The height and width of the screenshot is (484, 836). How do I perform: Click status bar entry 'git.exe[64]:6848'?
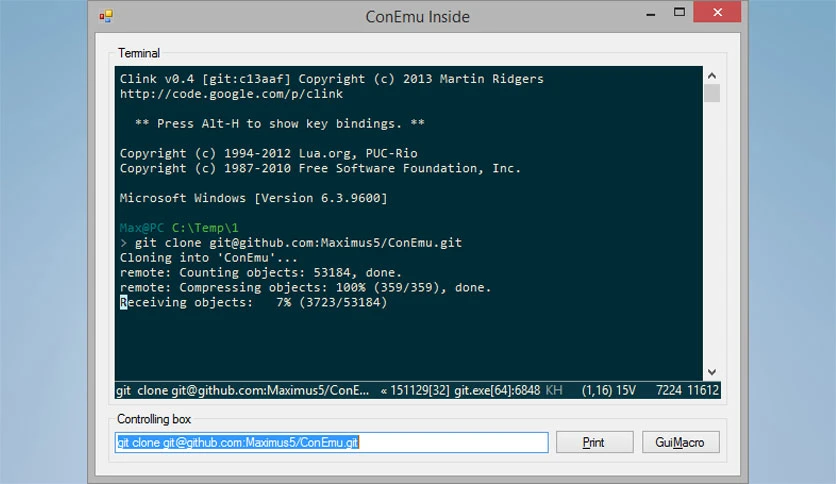click(x=497, y=390)
